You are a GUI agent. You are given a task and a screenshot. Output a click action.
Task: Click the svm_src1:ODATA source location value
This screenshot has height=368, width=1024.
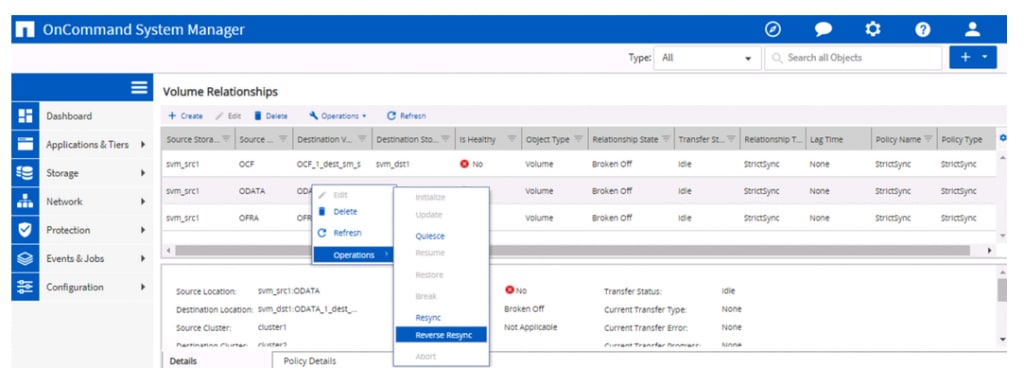289,291
